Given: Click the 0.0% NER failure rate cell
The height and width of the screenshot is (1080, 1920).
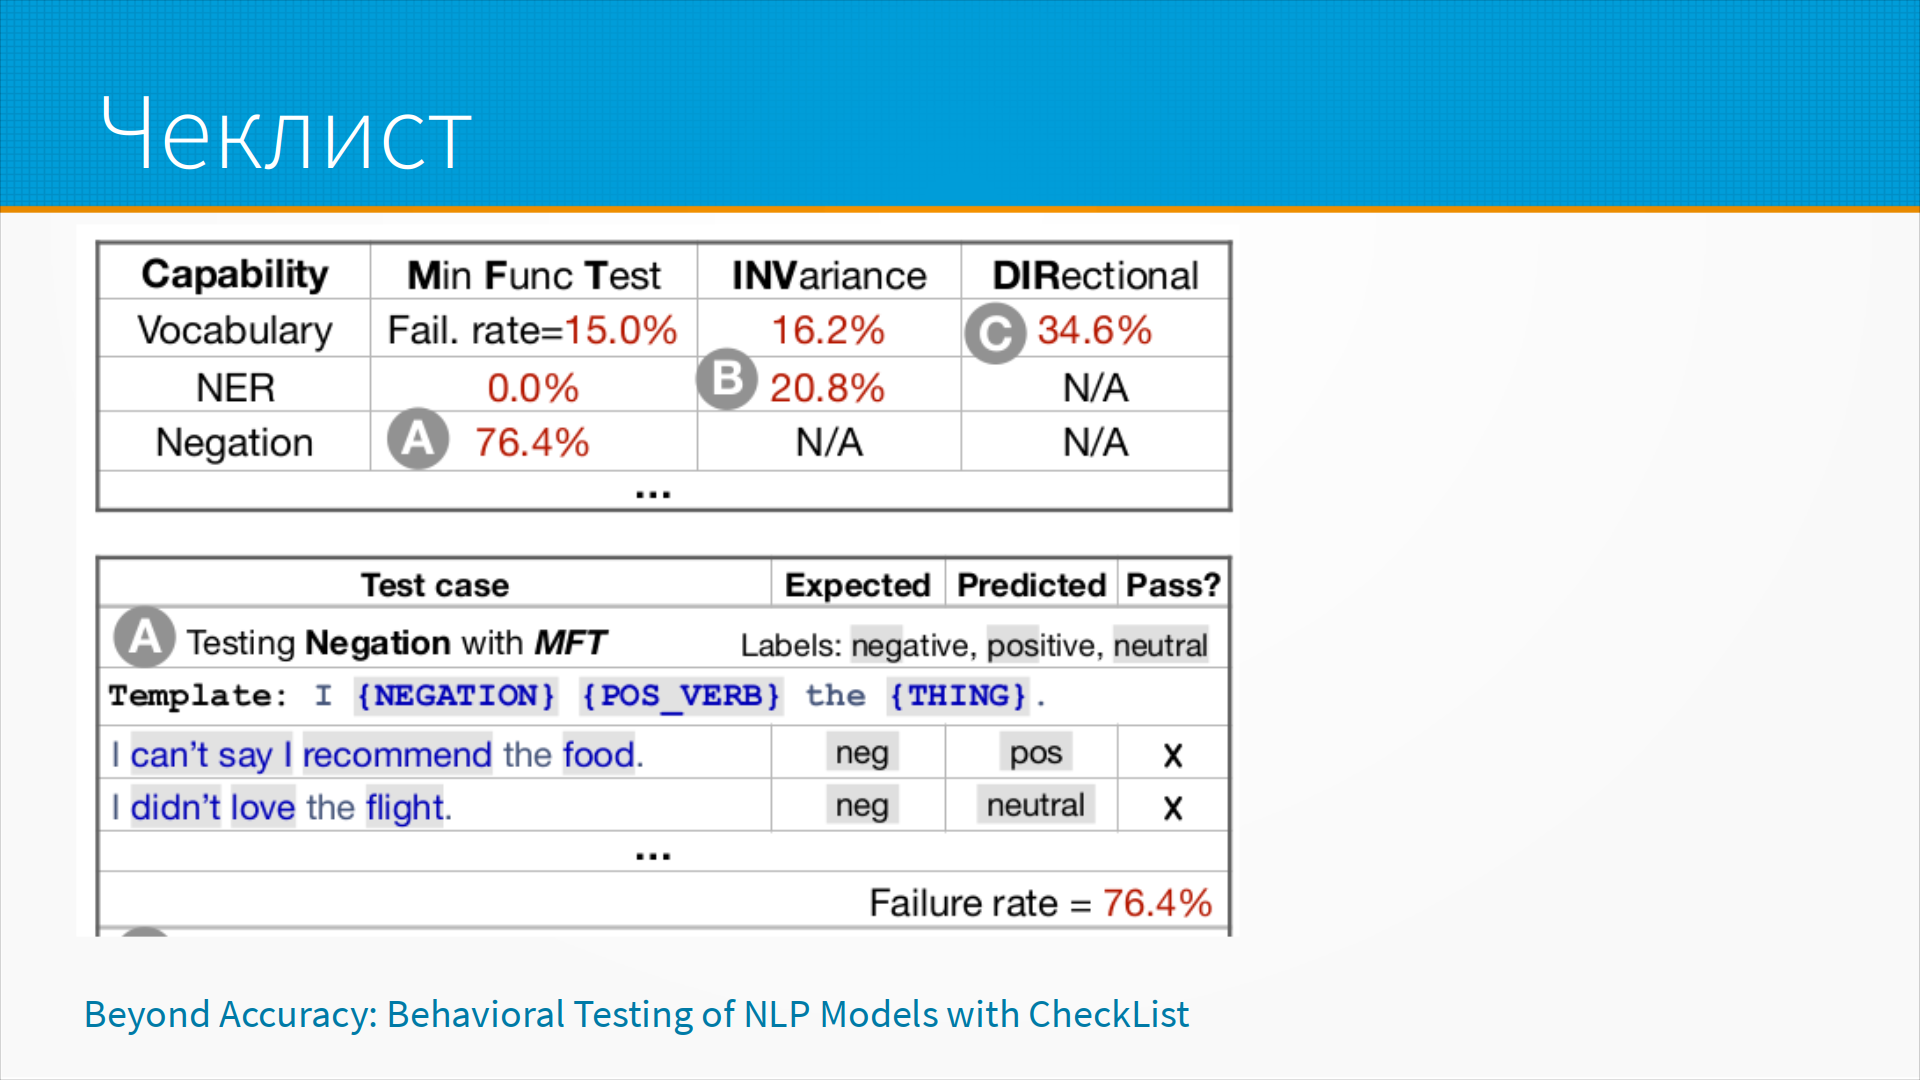Looking at the screenshot, I should (x=533, y=387).
